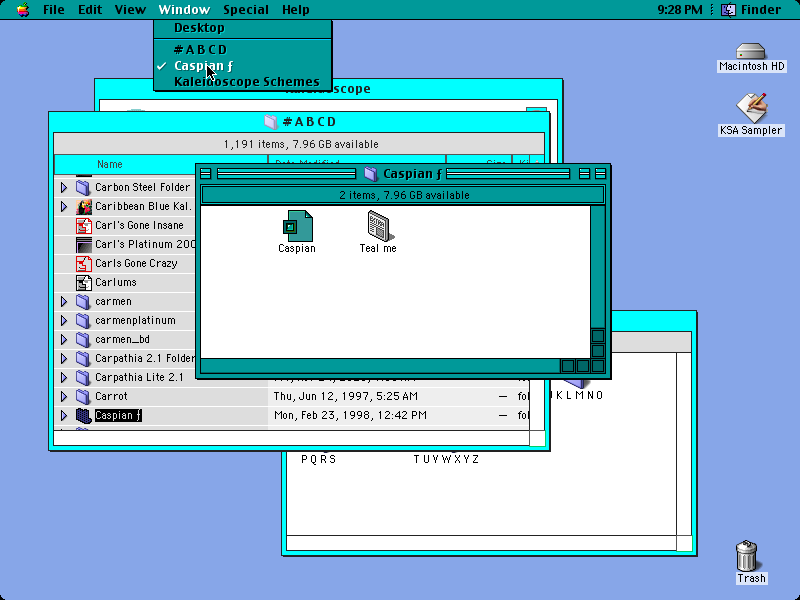Click the zoom box of Caspian ƒ window
This screenshot has width=800, height=600.
click(x=585, y=173)
